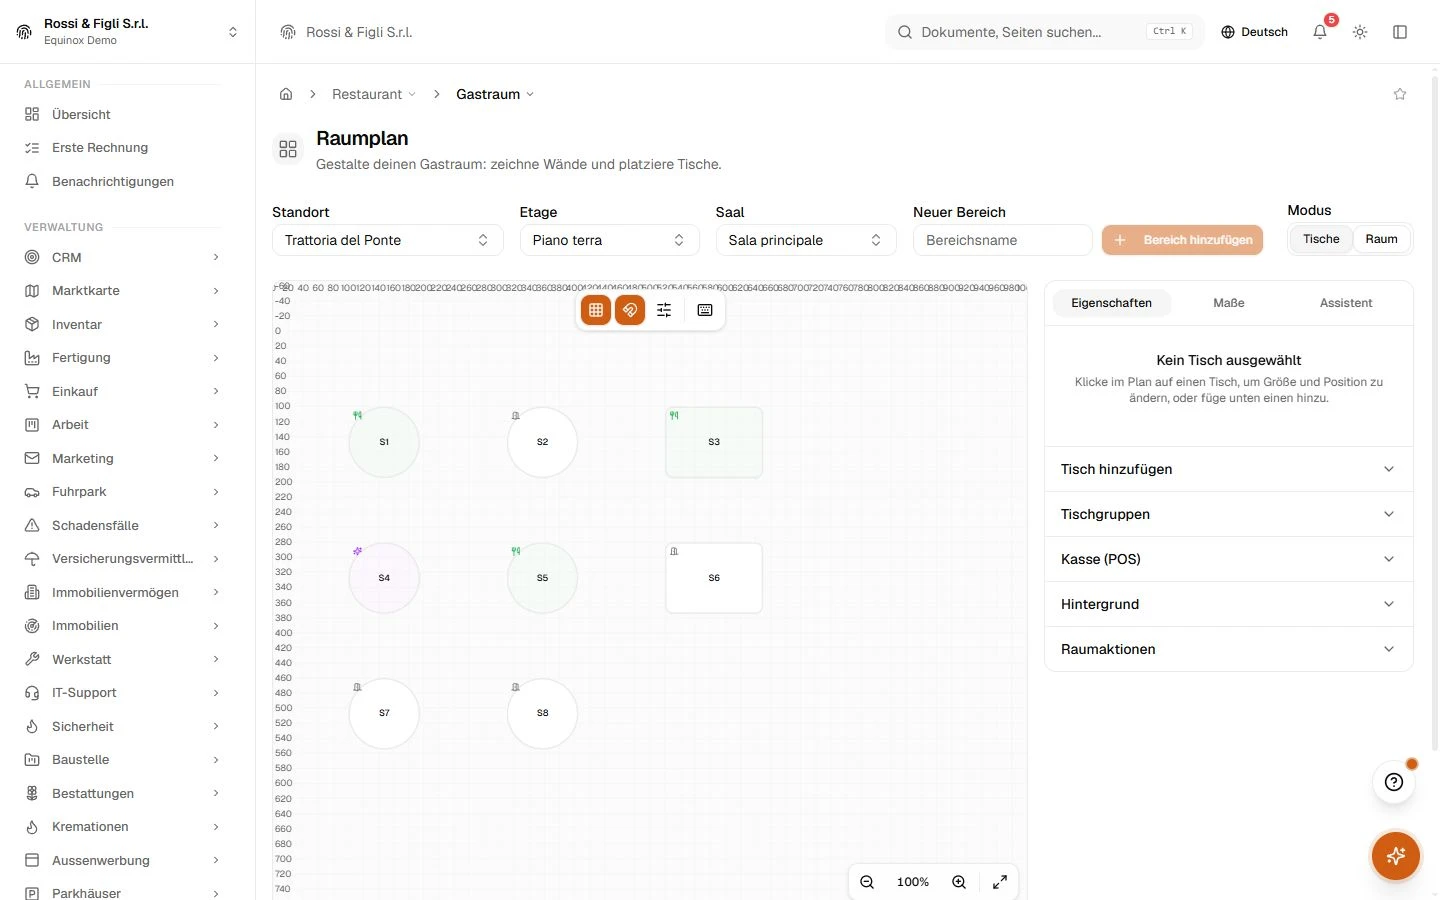Expand the Kasse (POS) section

click(x=1229, y=559)
